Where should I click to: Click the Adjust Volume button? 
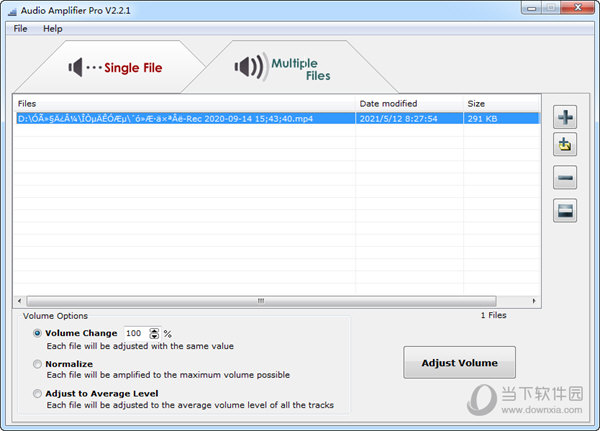coord(460,362)
